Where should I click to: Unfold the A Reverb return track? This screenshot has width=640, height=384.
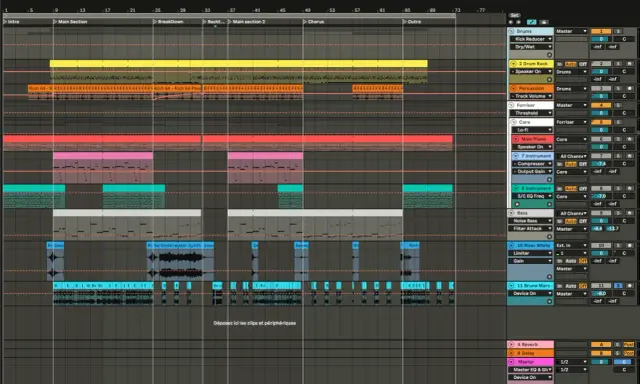tap(511, 344)
